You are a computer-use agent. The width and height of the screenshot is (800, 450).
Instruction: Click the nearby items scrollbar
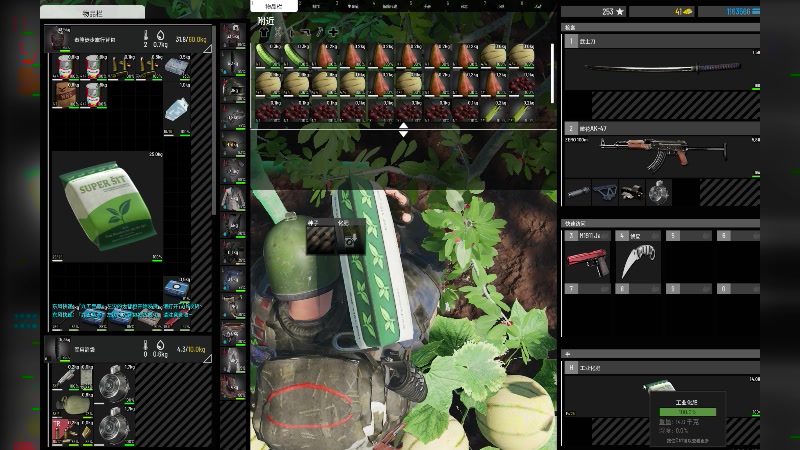[553, 73]
